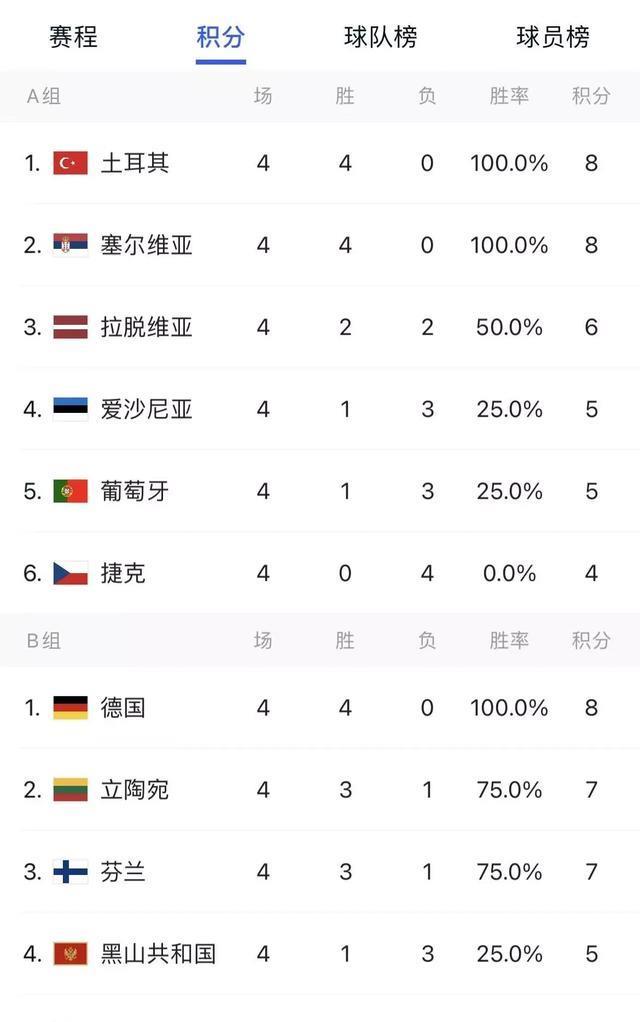
Task: Tap the Estonia flag icon
Action: click(x=70, y=409)
